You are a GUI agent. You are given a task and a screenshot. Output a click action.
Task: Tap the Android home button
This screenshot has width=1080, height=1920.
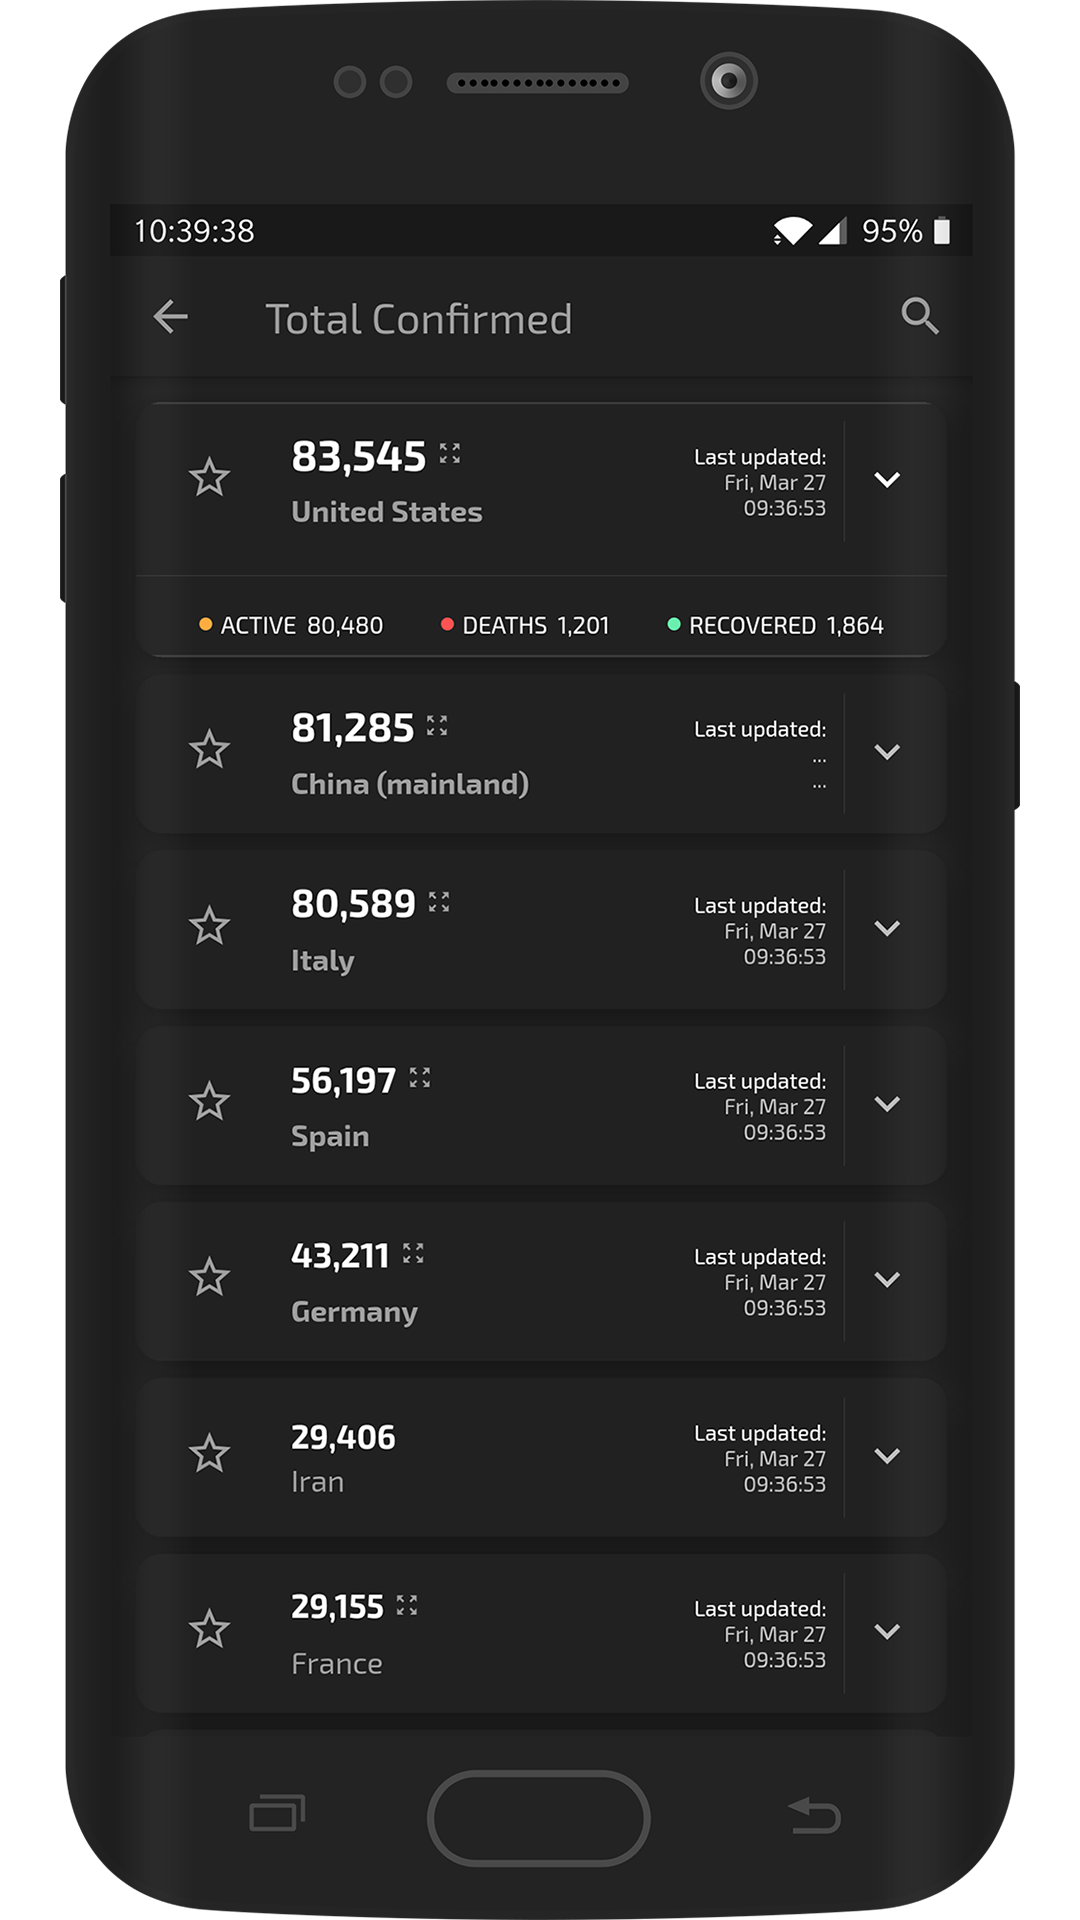[x=539, y=1817]
